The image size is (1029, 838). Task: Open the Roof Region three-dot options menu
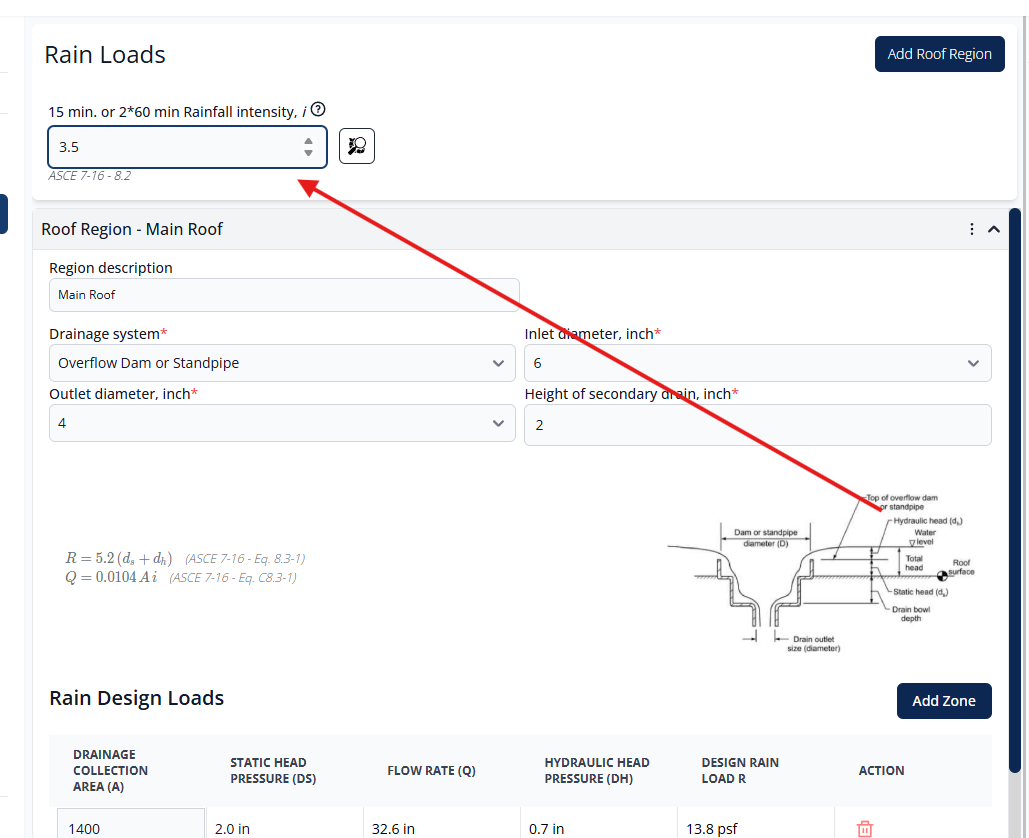click(x=972, y=229)
